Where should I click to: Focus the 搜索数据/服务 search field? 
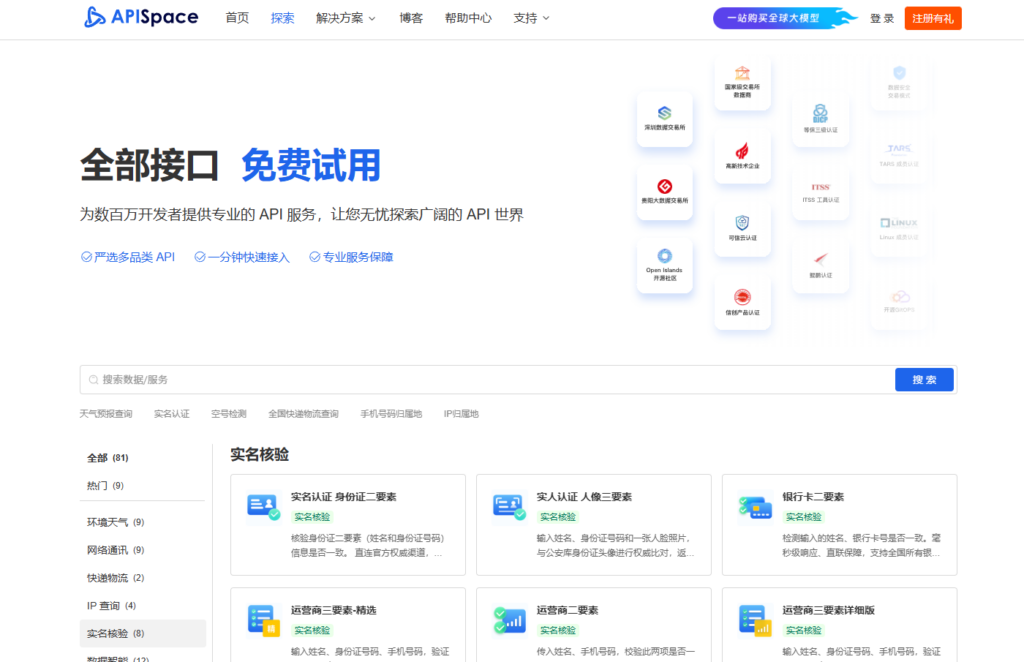pos(490,380)
